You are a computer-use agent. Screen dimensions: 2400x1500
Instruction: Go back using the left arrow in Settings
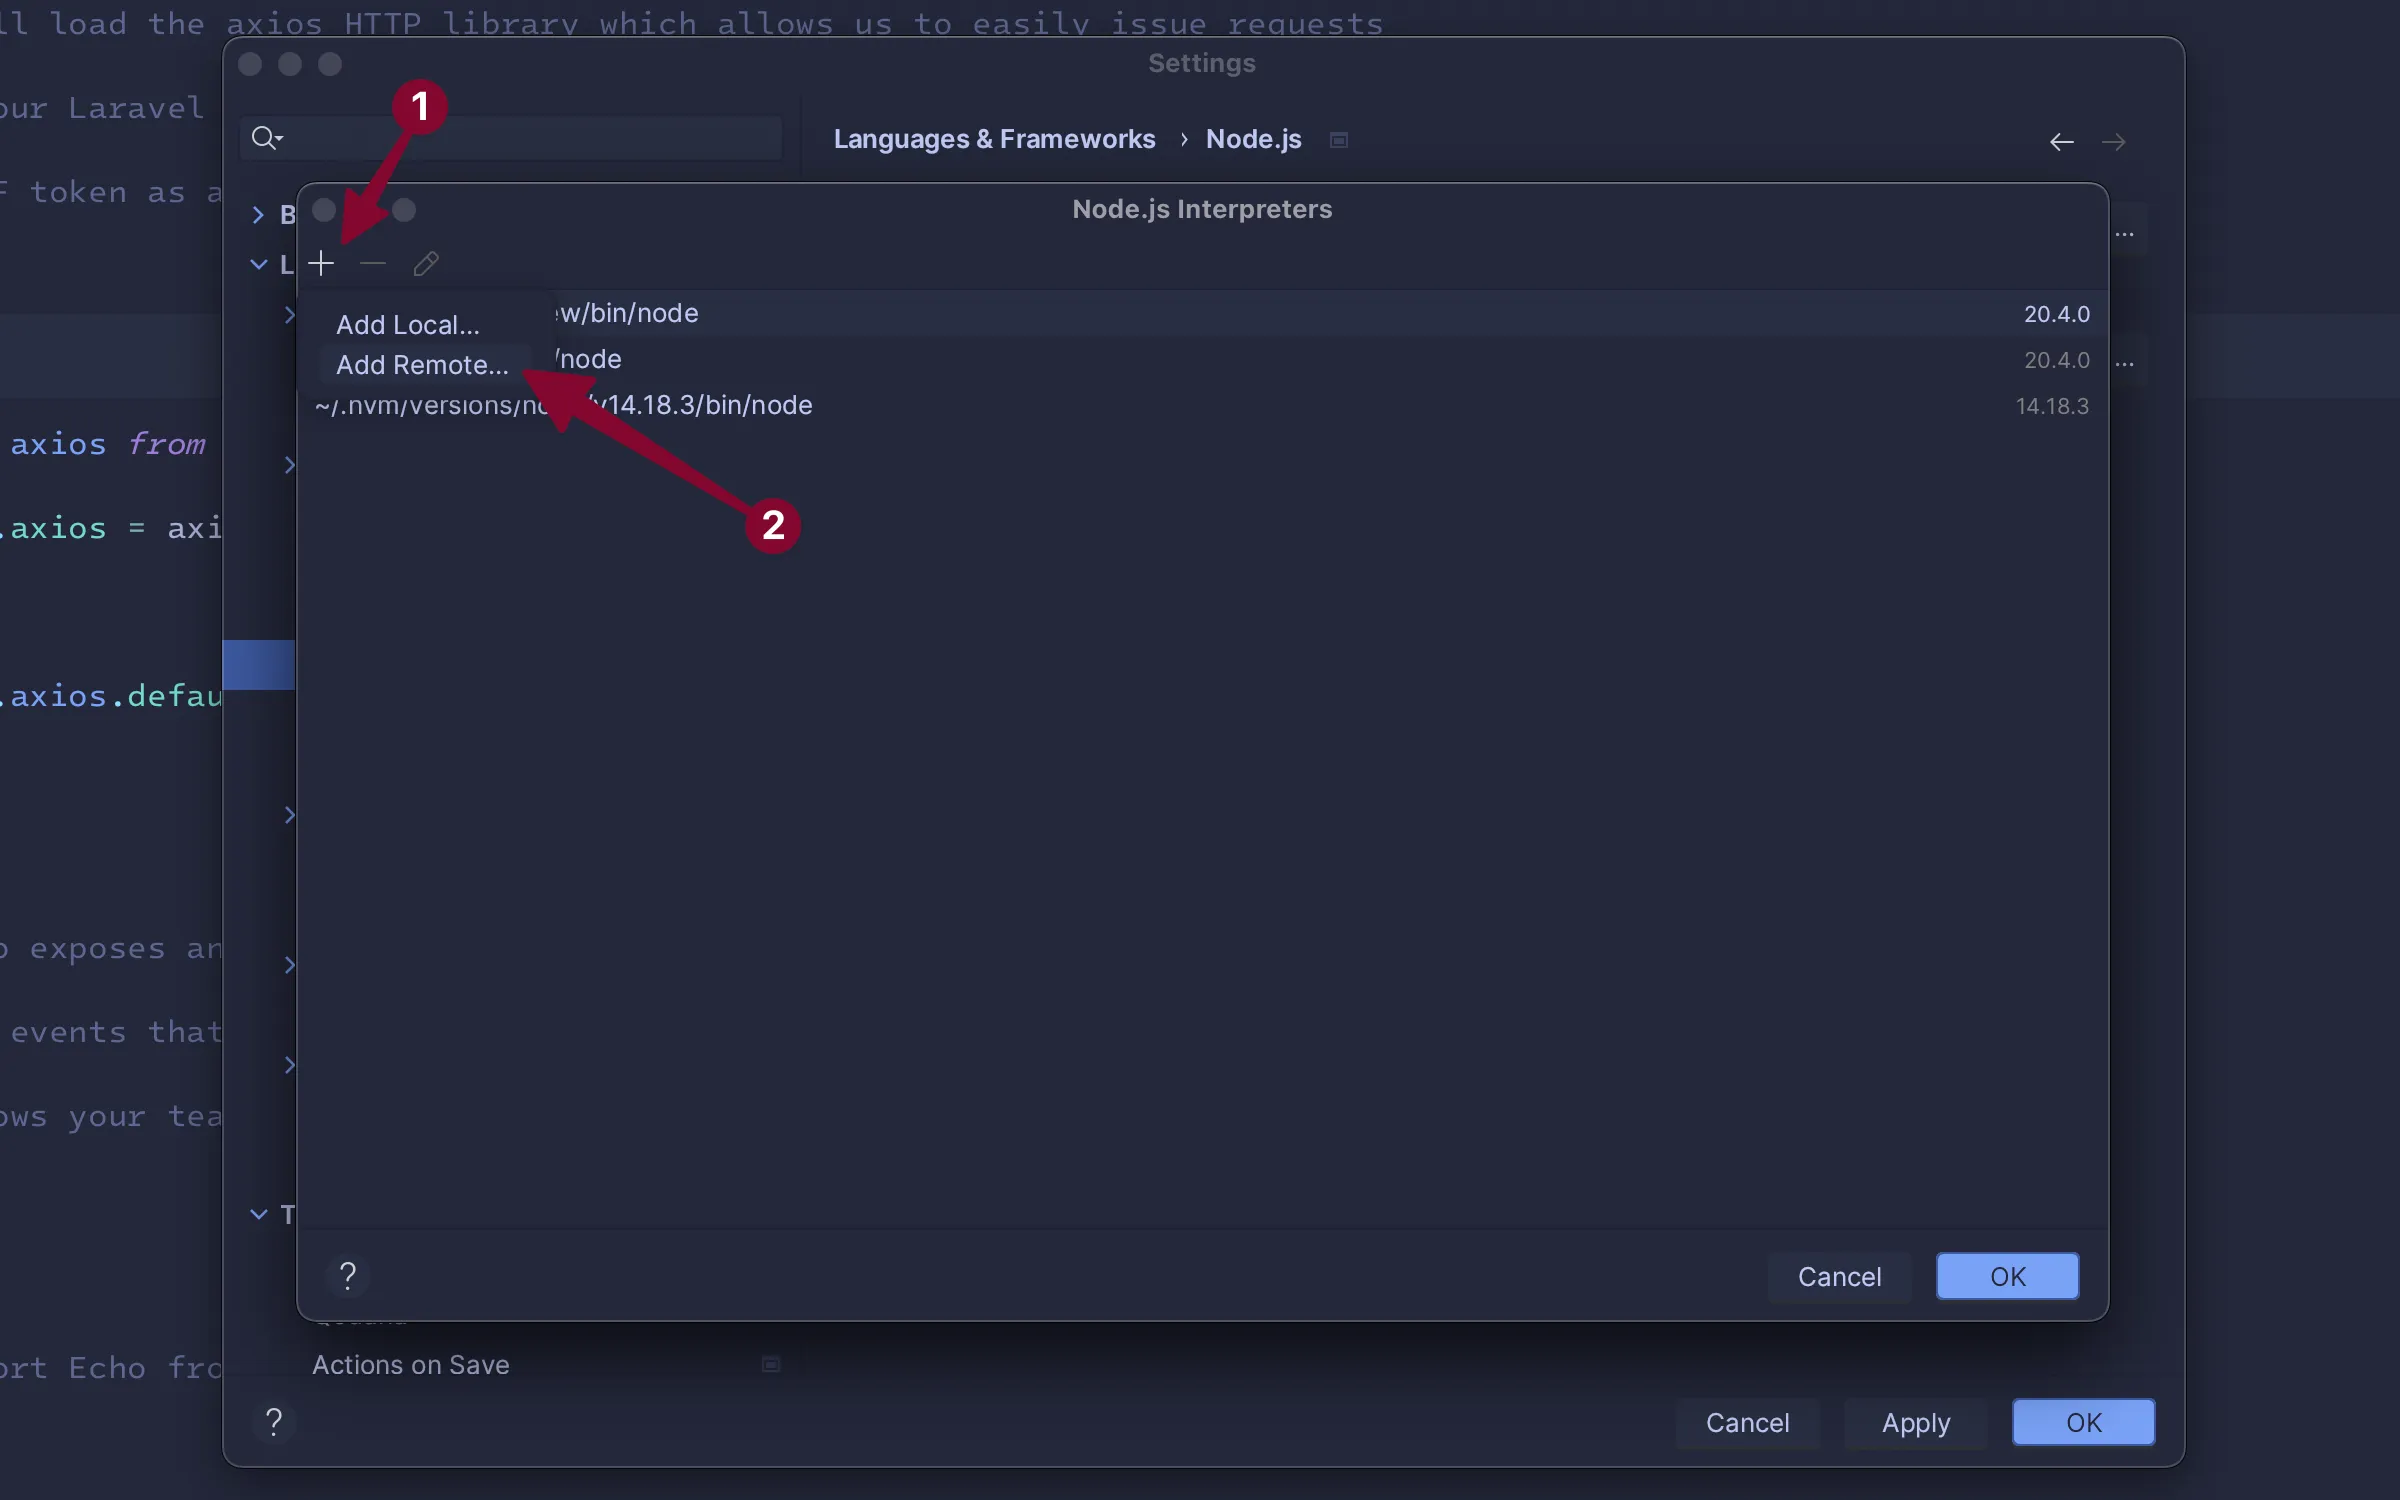[2061, 142]
